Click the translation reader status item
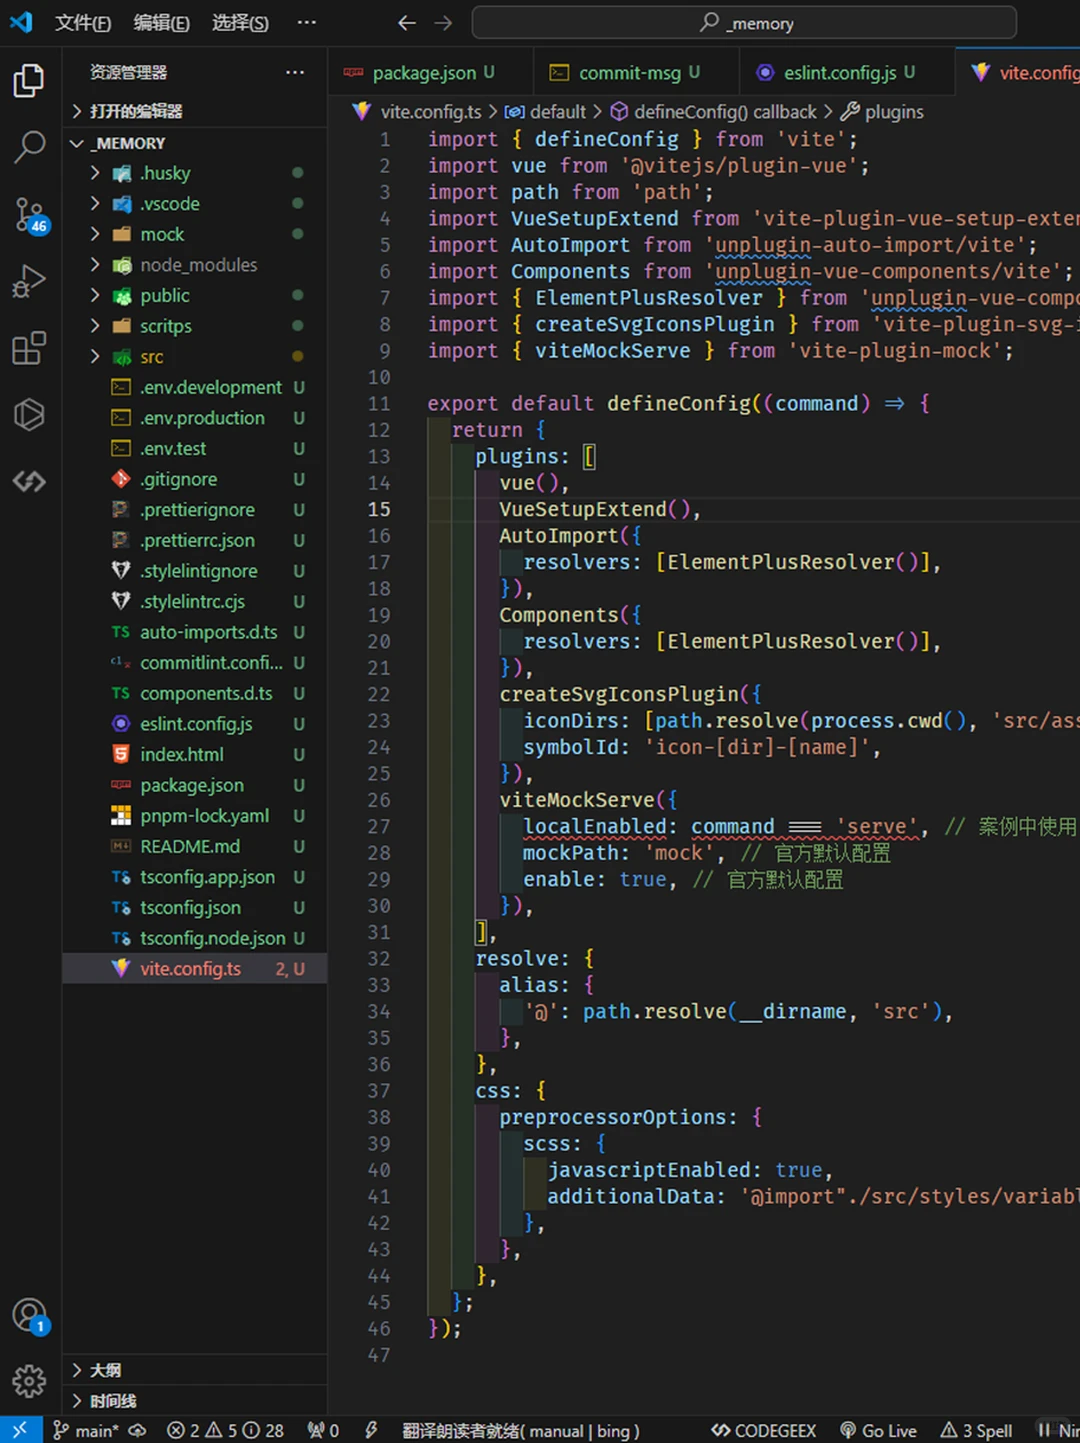This screenshot has height=1443, width=1080. pyautogui.click(x=520, y=1431)
